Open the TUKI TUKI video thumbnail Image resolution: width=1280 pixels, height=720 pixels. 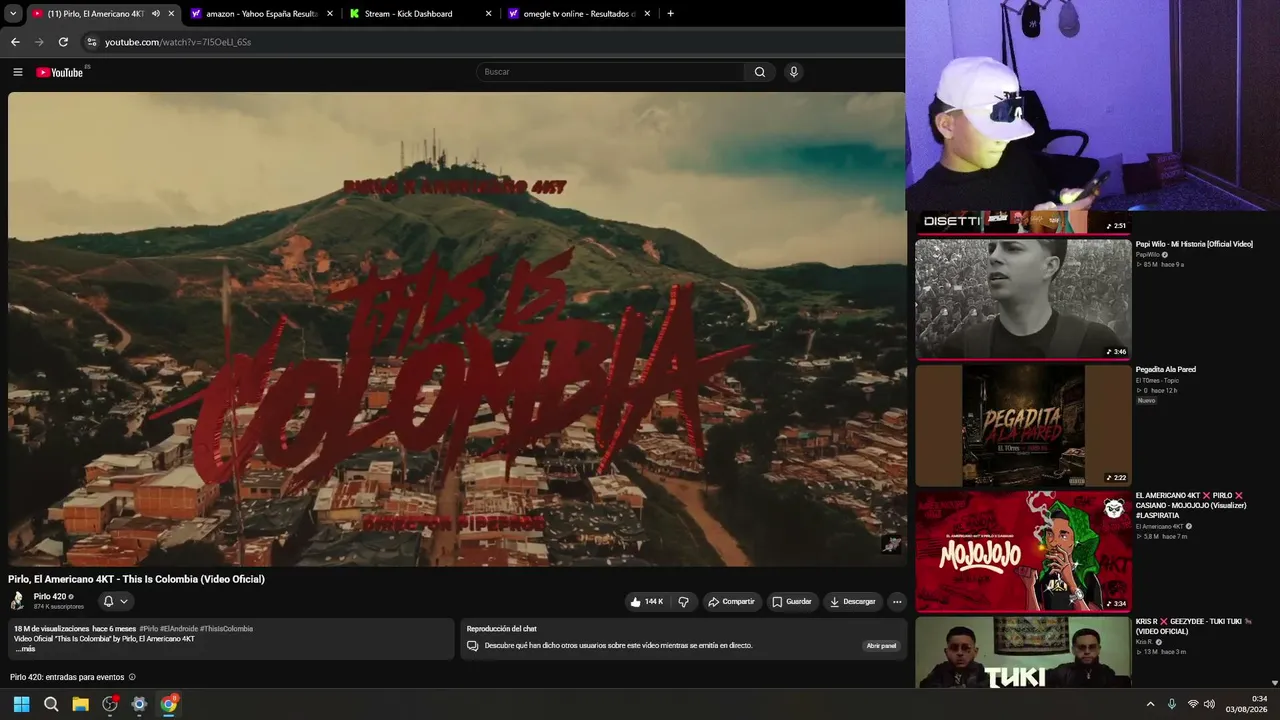tap(1023, 652)
